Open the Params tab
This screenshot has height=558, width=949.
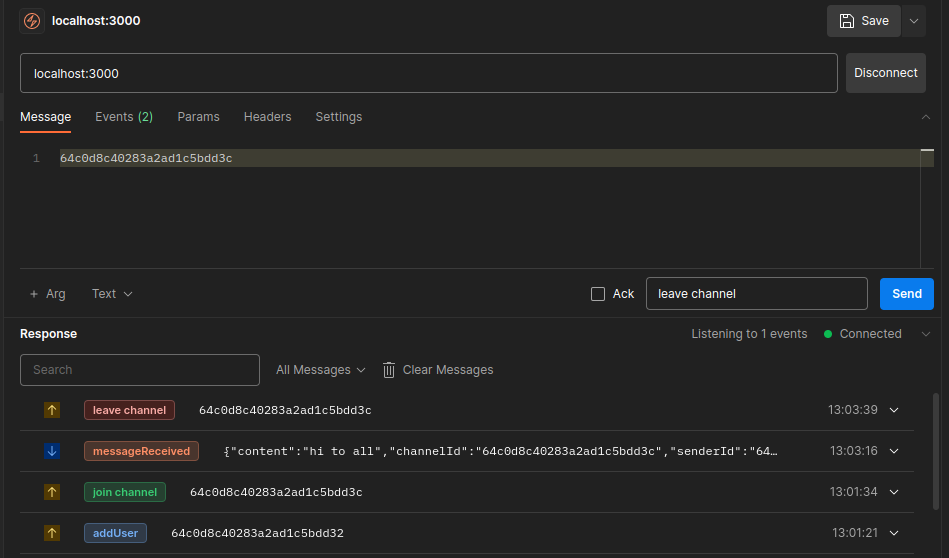199,117
